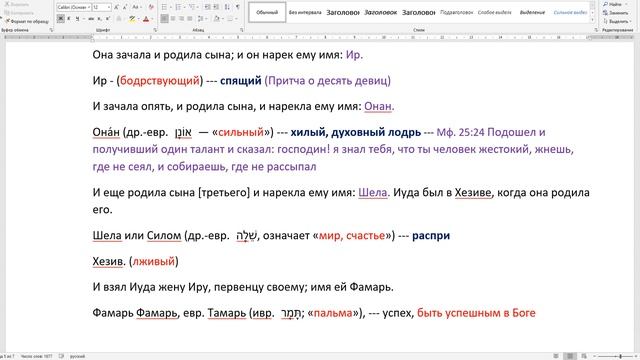The height and width of the screenshot is (360, 640).
Task: Align text left
Action: point(164,18)
